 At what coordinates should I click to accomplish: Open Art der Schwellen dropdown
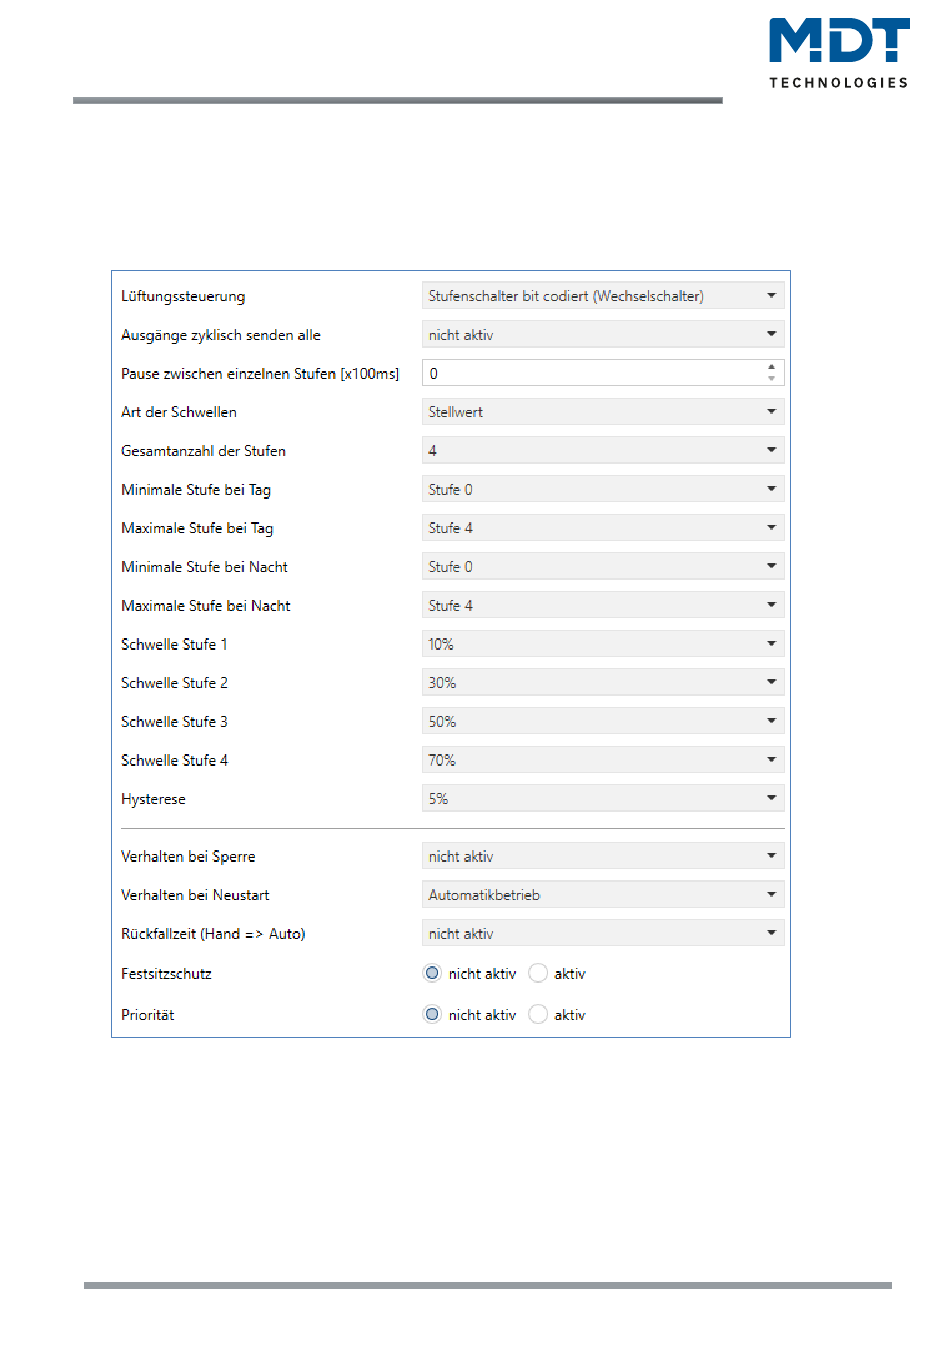click(x=603, y=412)
